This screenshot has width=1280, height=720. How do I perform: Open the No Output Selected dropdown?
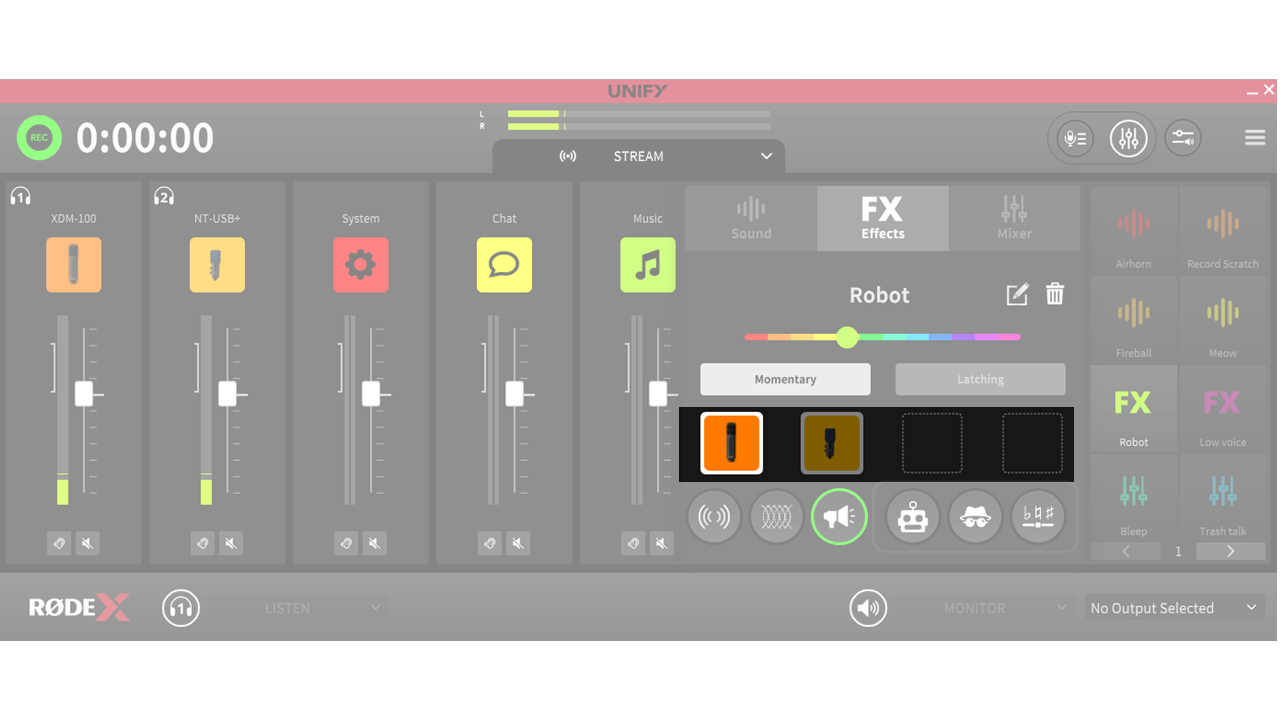1174,608
